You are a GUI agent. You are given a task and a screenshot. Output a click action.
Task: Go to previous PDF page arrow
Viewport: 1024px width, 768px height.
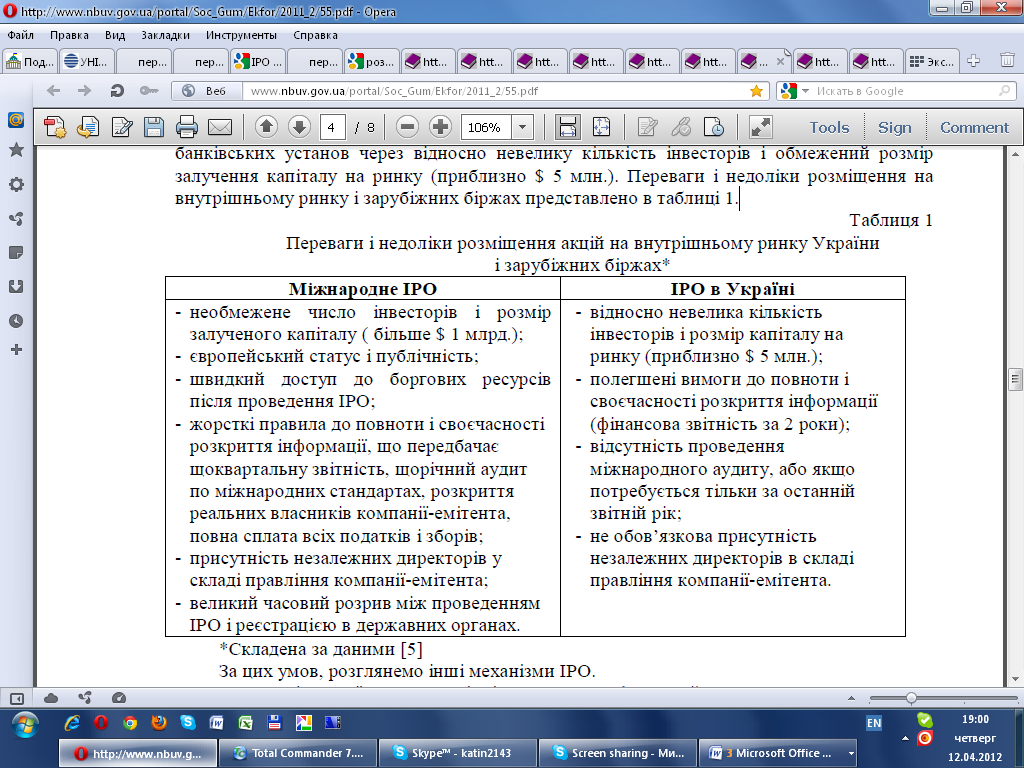[266, 127]
